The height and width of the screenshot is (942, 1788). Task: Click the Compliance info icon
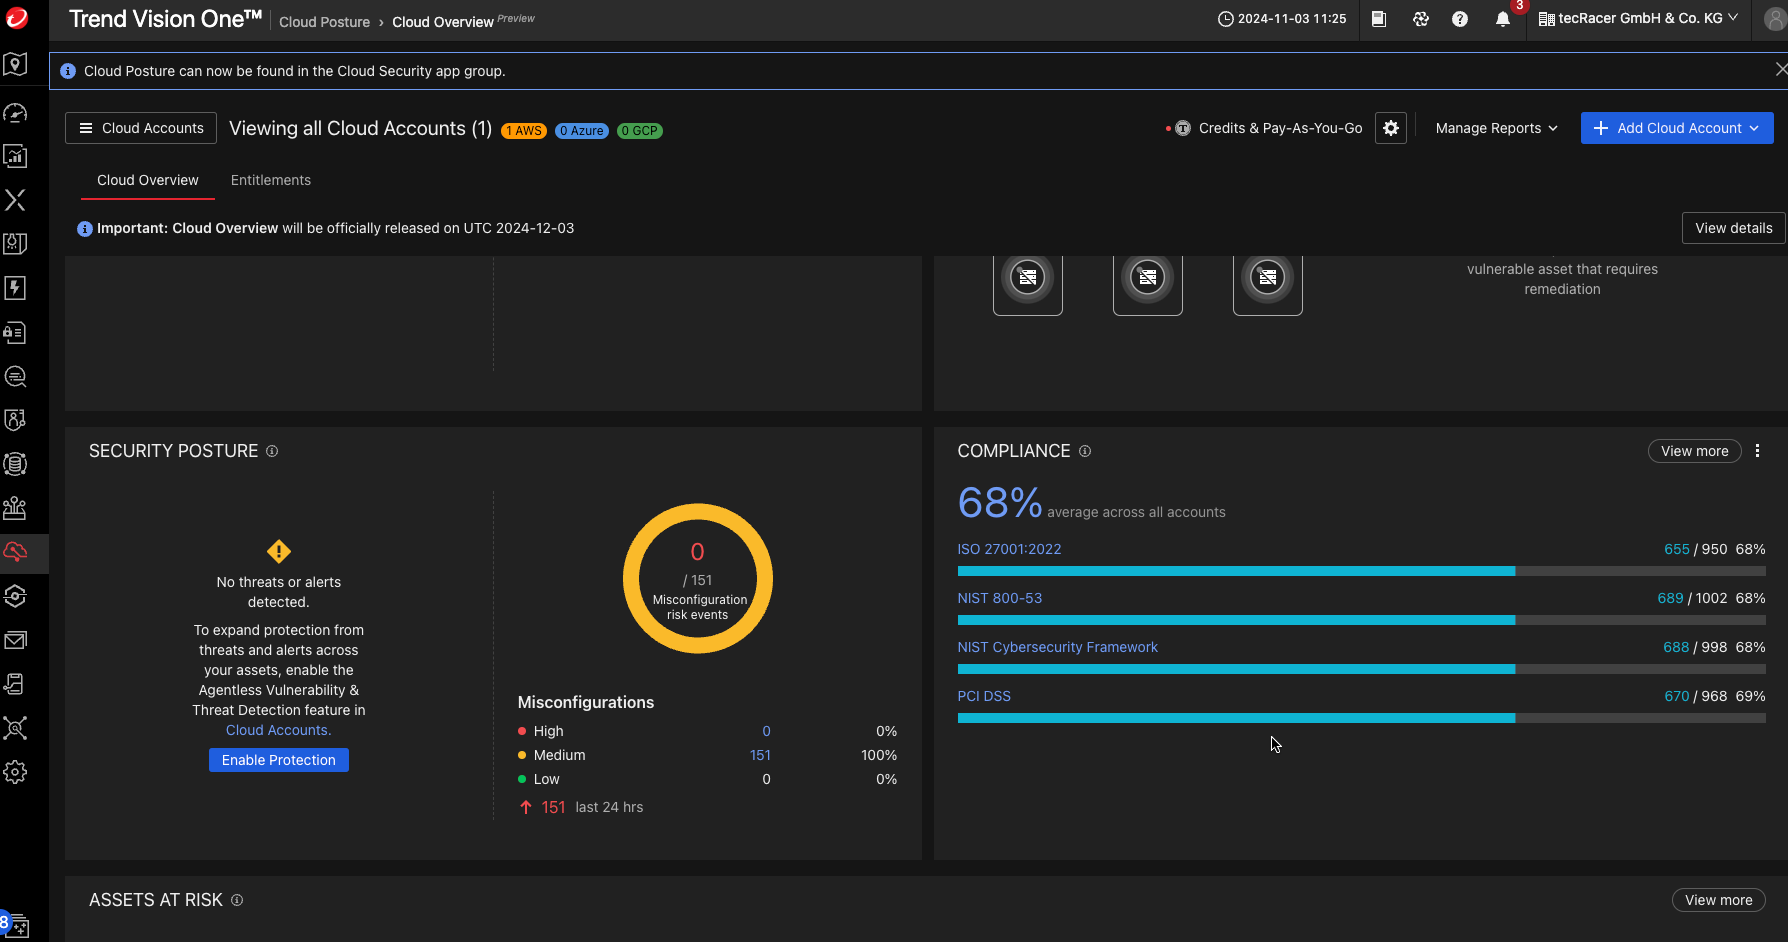click(x=1085, y=451)
